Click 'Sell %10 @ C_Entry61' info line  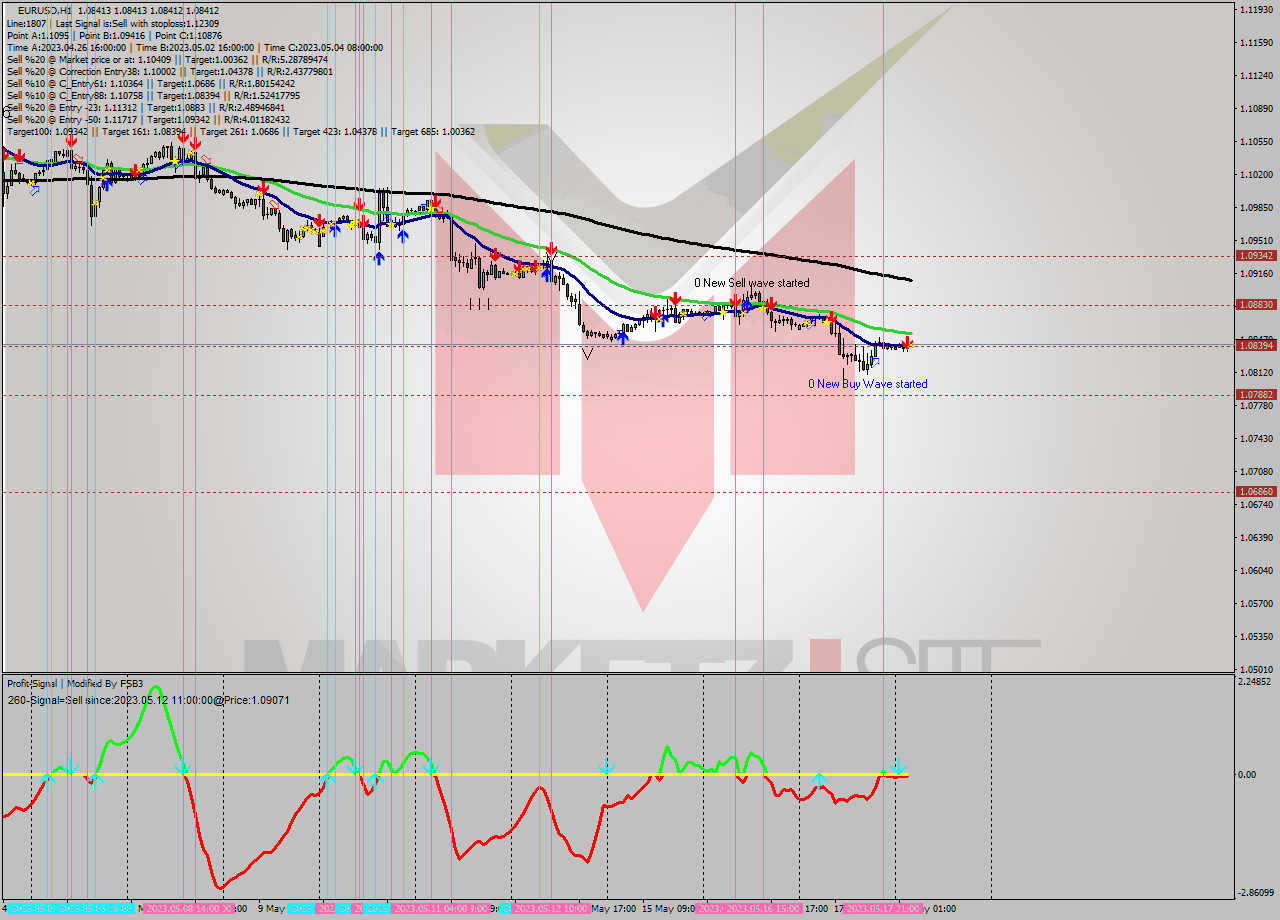pos(151,83)
